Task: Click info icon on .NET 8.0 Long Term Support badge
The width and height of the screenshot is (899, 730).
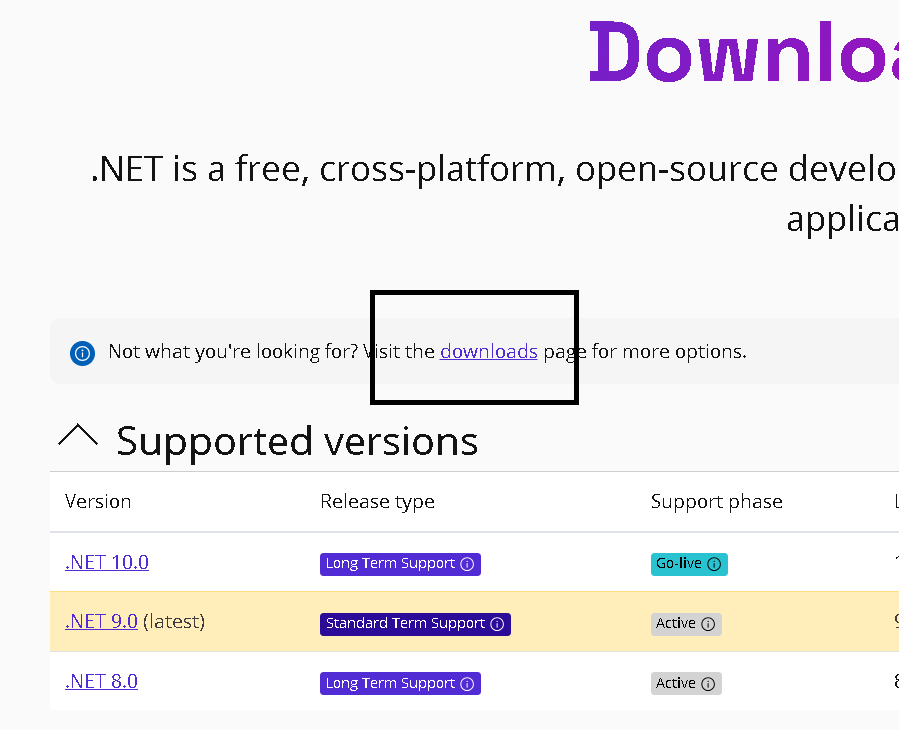Action: (x=466, y=684)
